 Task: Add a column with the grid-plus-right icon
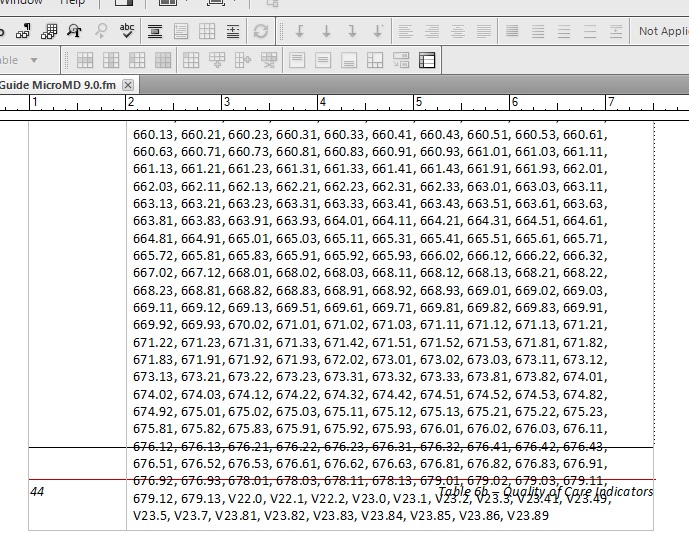[x=243, y=60]
